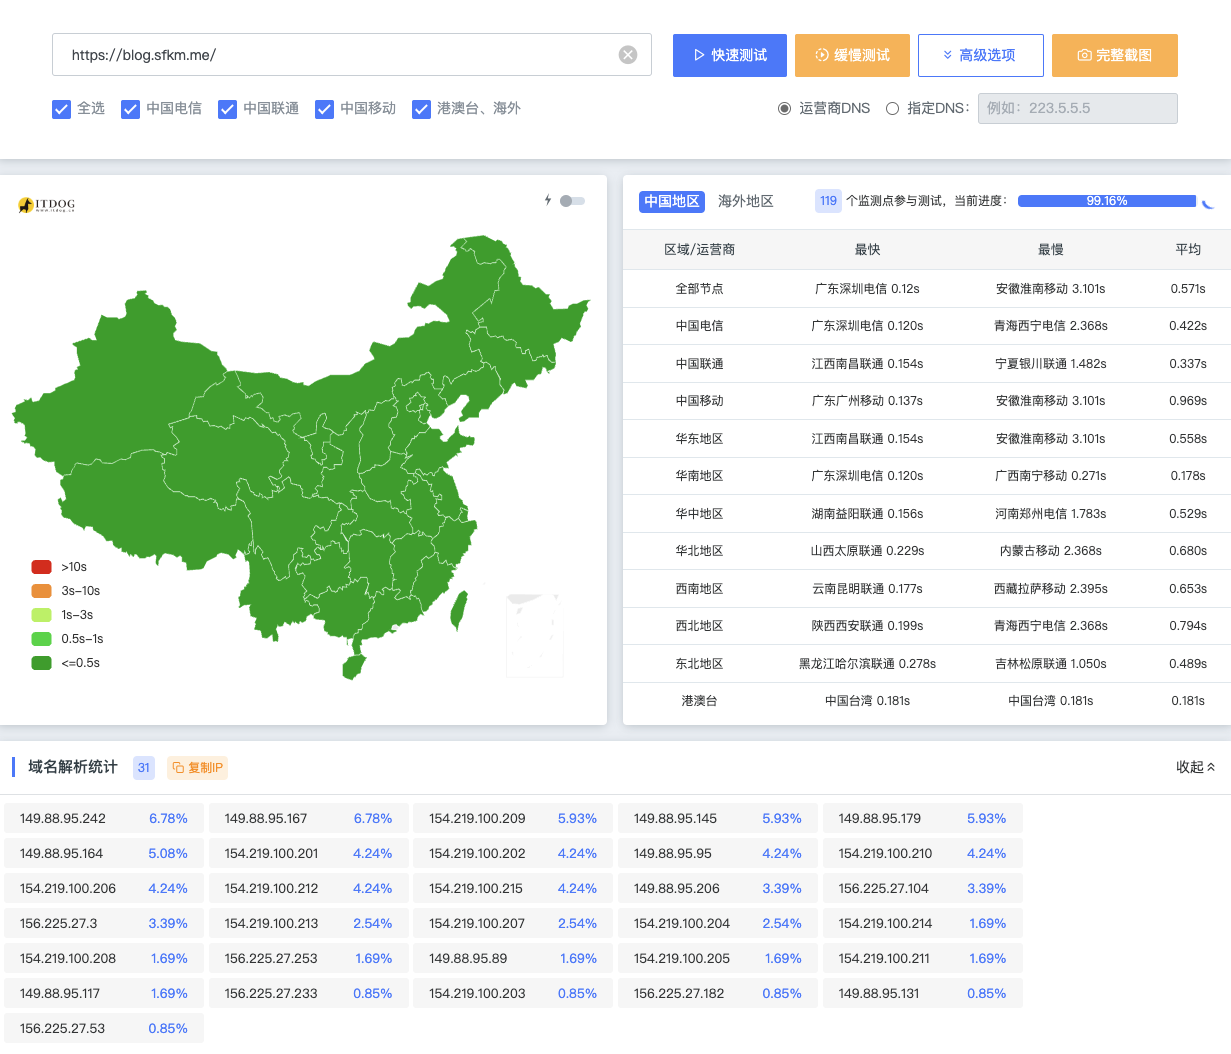Select the 华中地区 row label

click(x=699, y=514)
